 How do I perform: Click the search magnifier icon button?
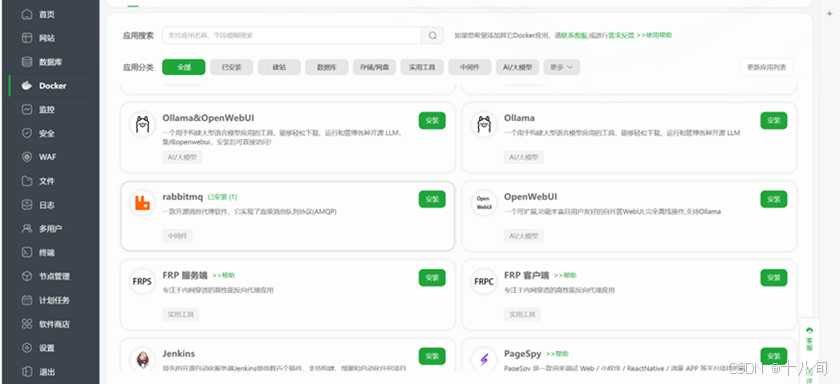[x=432, y=35]
